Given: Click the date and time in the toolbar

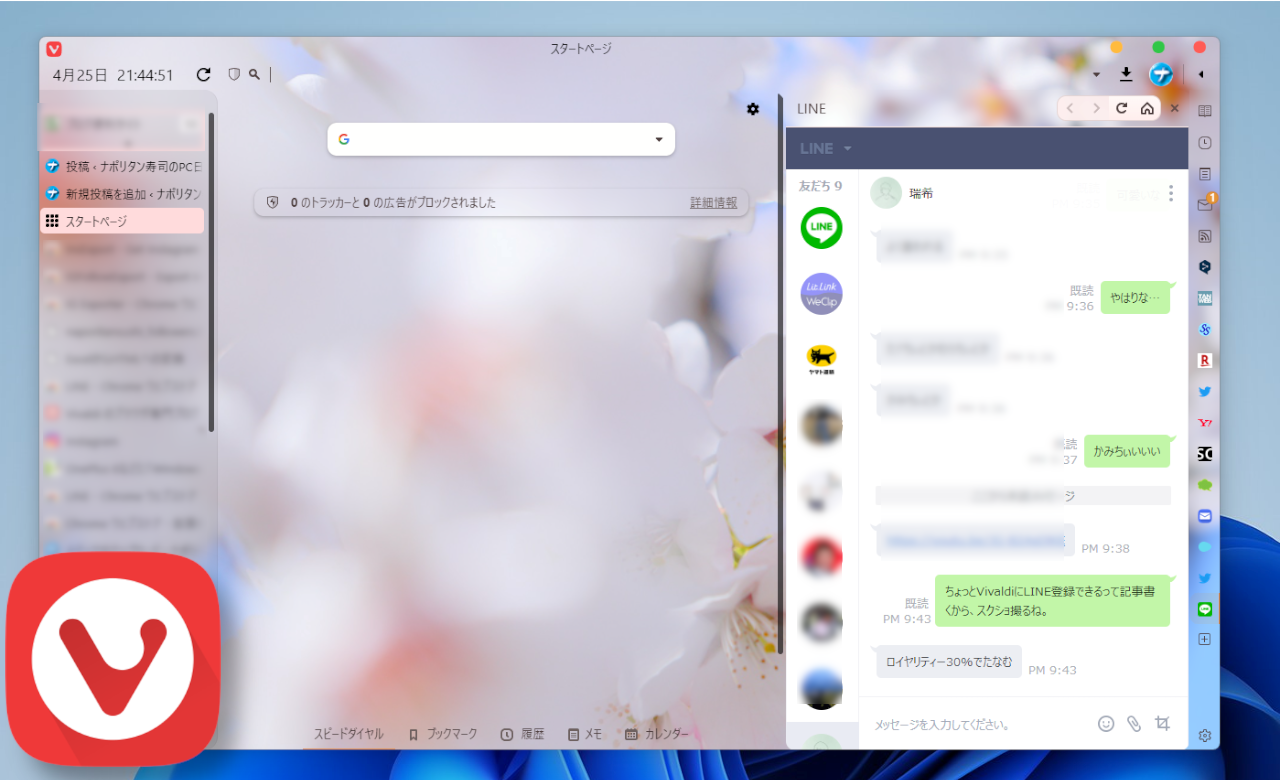Looking at the screenshot, I should click(114, 75).
